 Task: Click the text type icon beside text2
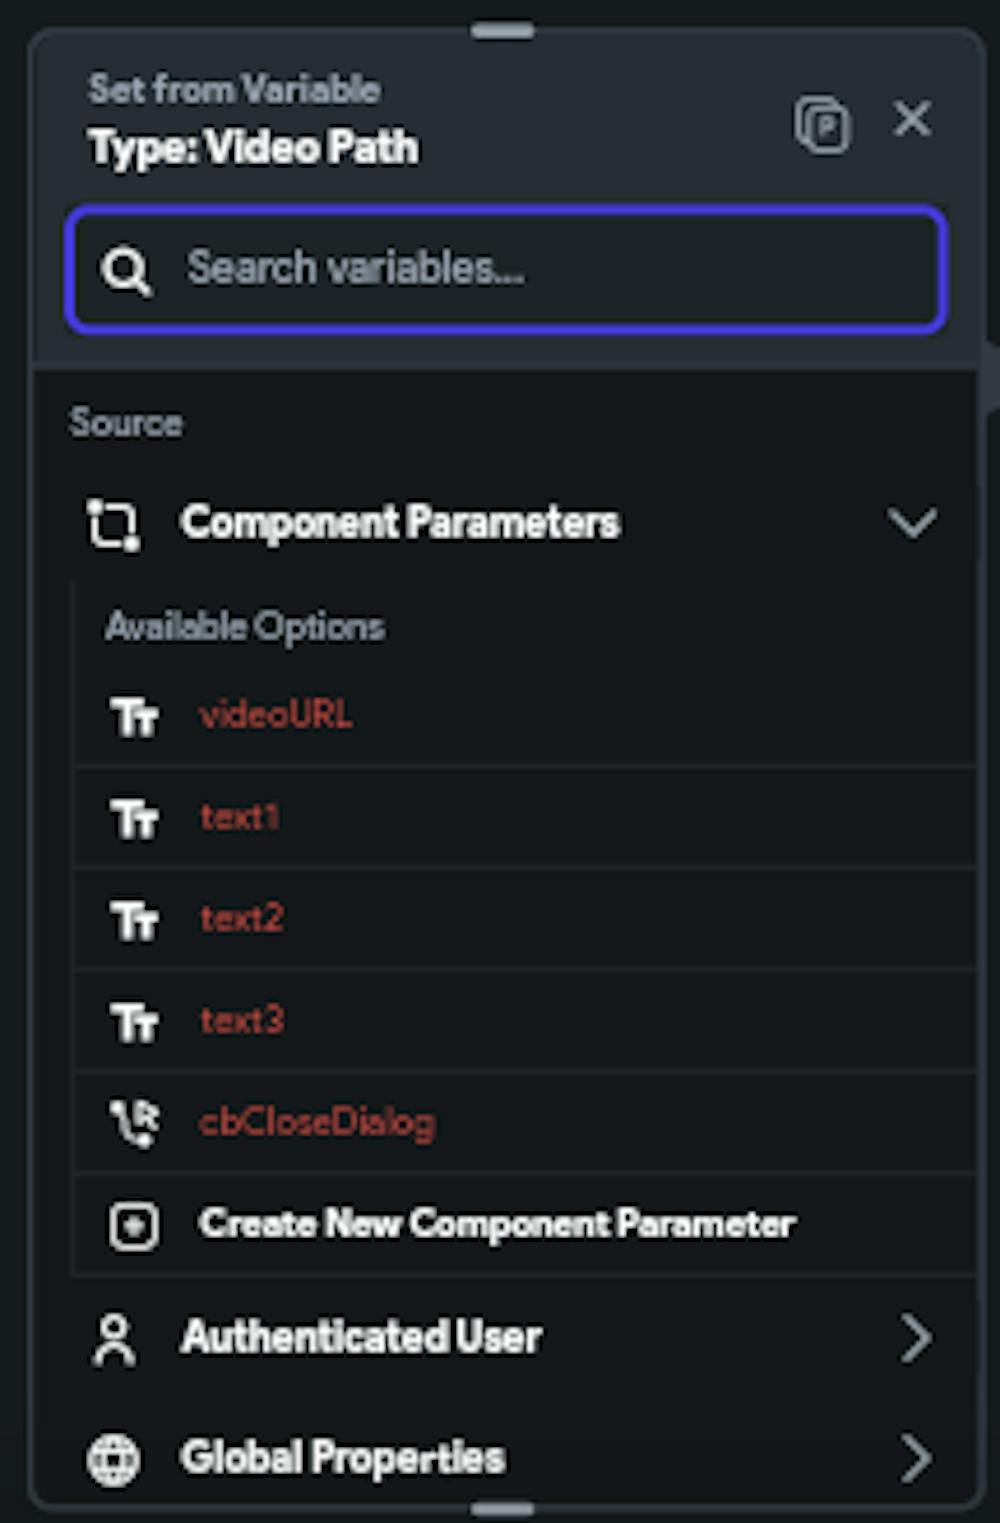(x=134, y=920)
